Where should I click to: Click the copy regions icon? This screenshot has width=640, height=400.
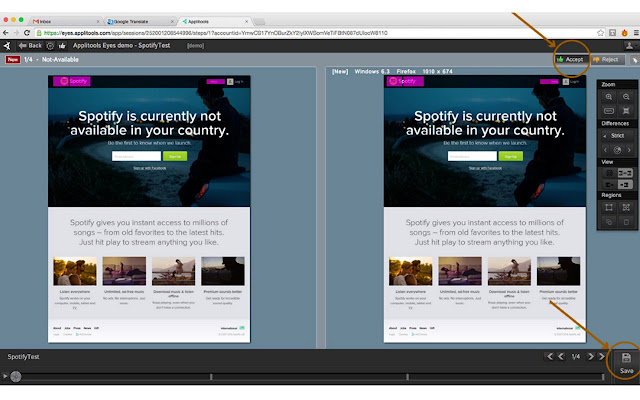coord(609,222)
